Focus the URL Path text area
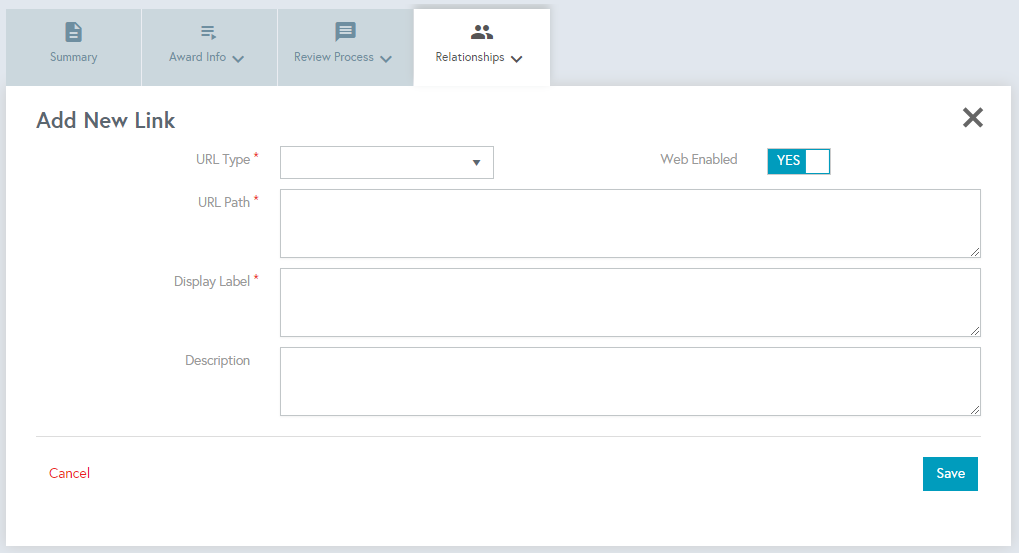The height and width of the screenshot is (553, 1019). (630, 224)
